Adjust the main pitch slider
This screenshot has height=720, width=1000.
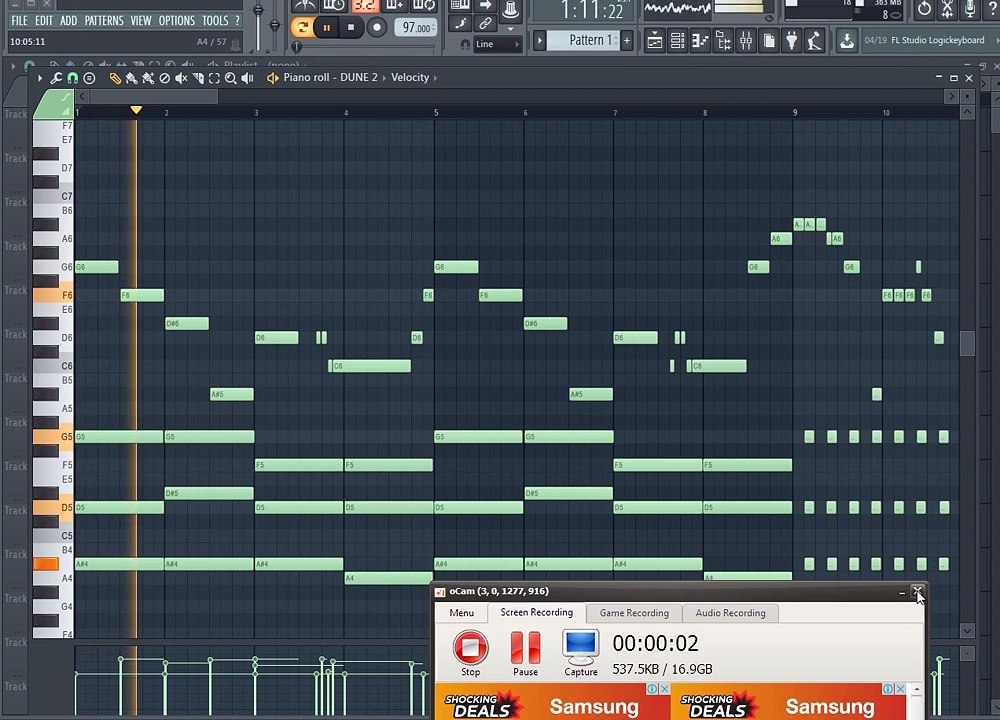click(275, 26)
